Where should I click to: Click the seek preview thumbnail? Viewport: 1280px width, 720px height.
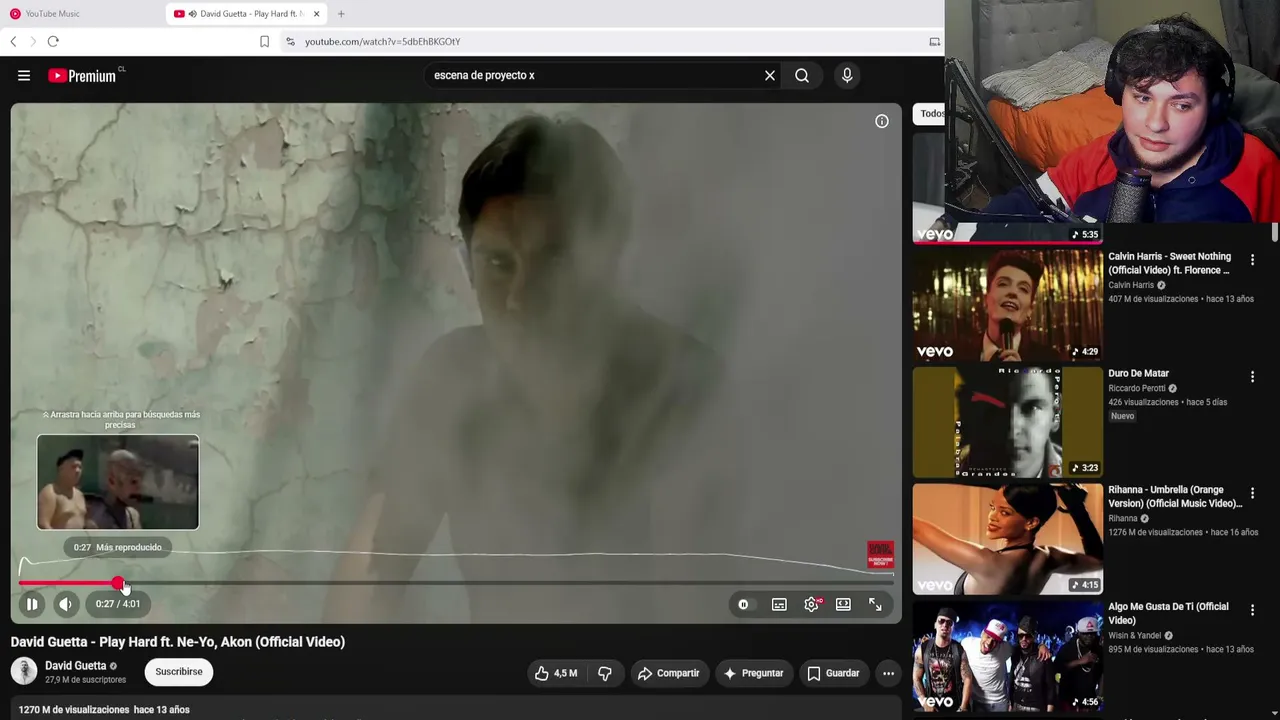(x=118, y=482)
